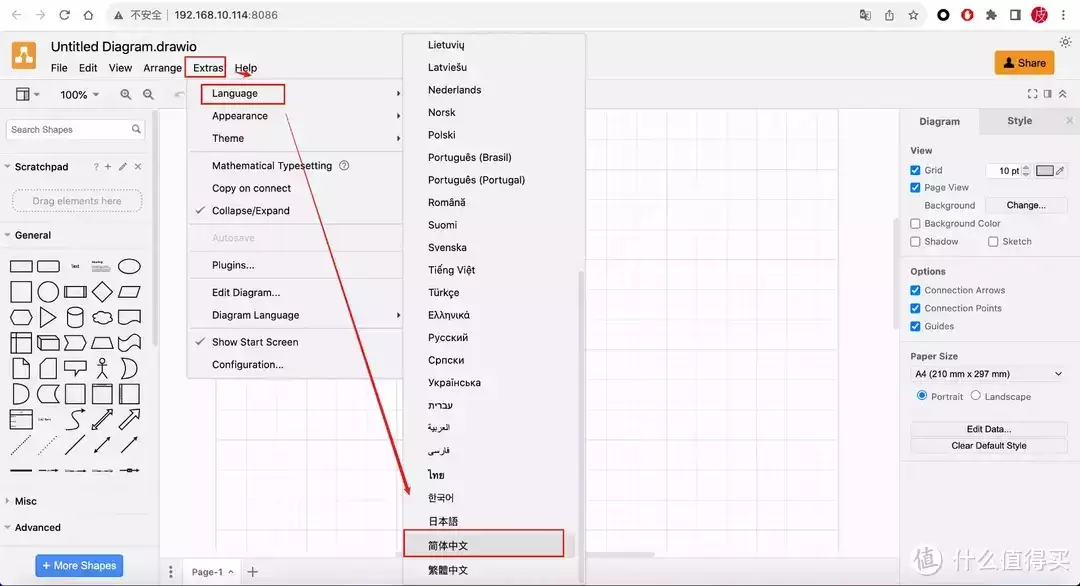The height and width of the screenshot is (586, 1080).
Task: Click the More Shapes button
Action: coord(79,565)
